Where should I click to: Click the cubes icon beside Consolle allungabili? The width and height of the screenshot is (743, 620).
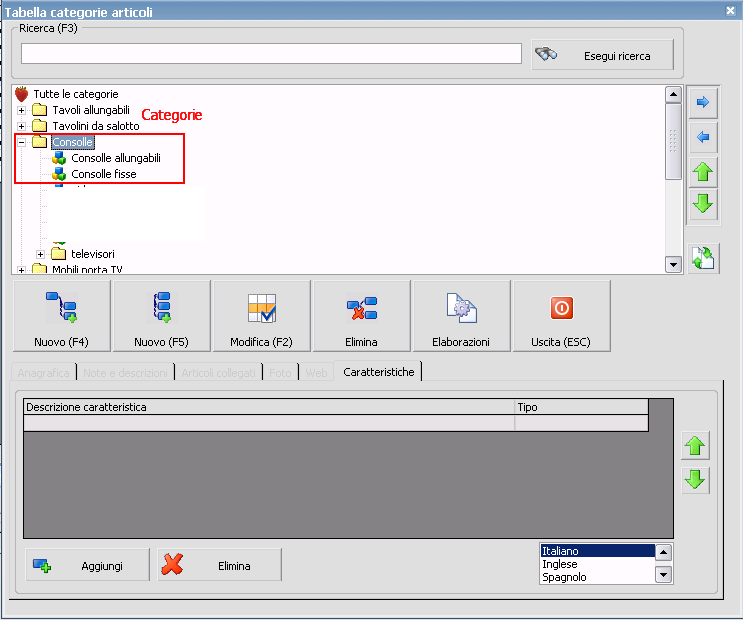tap(59, 158)
